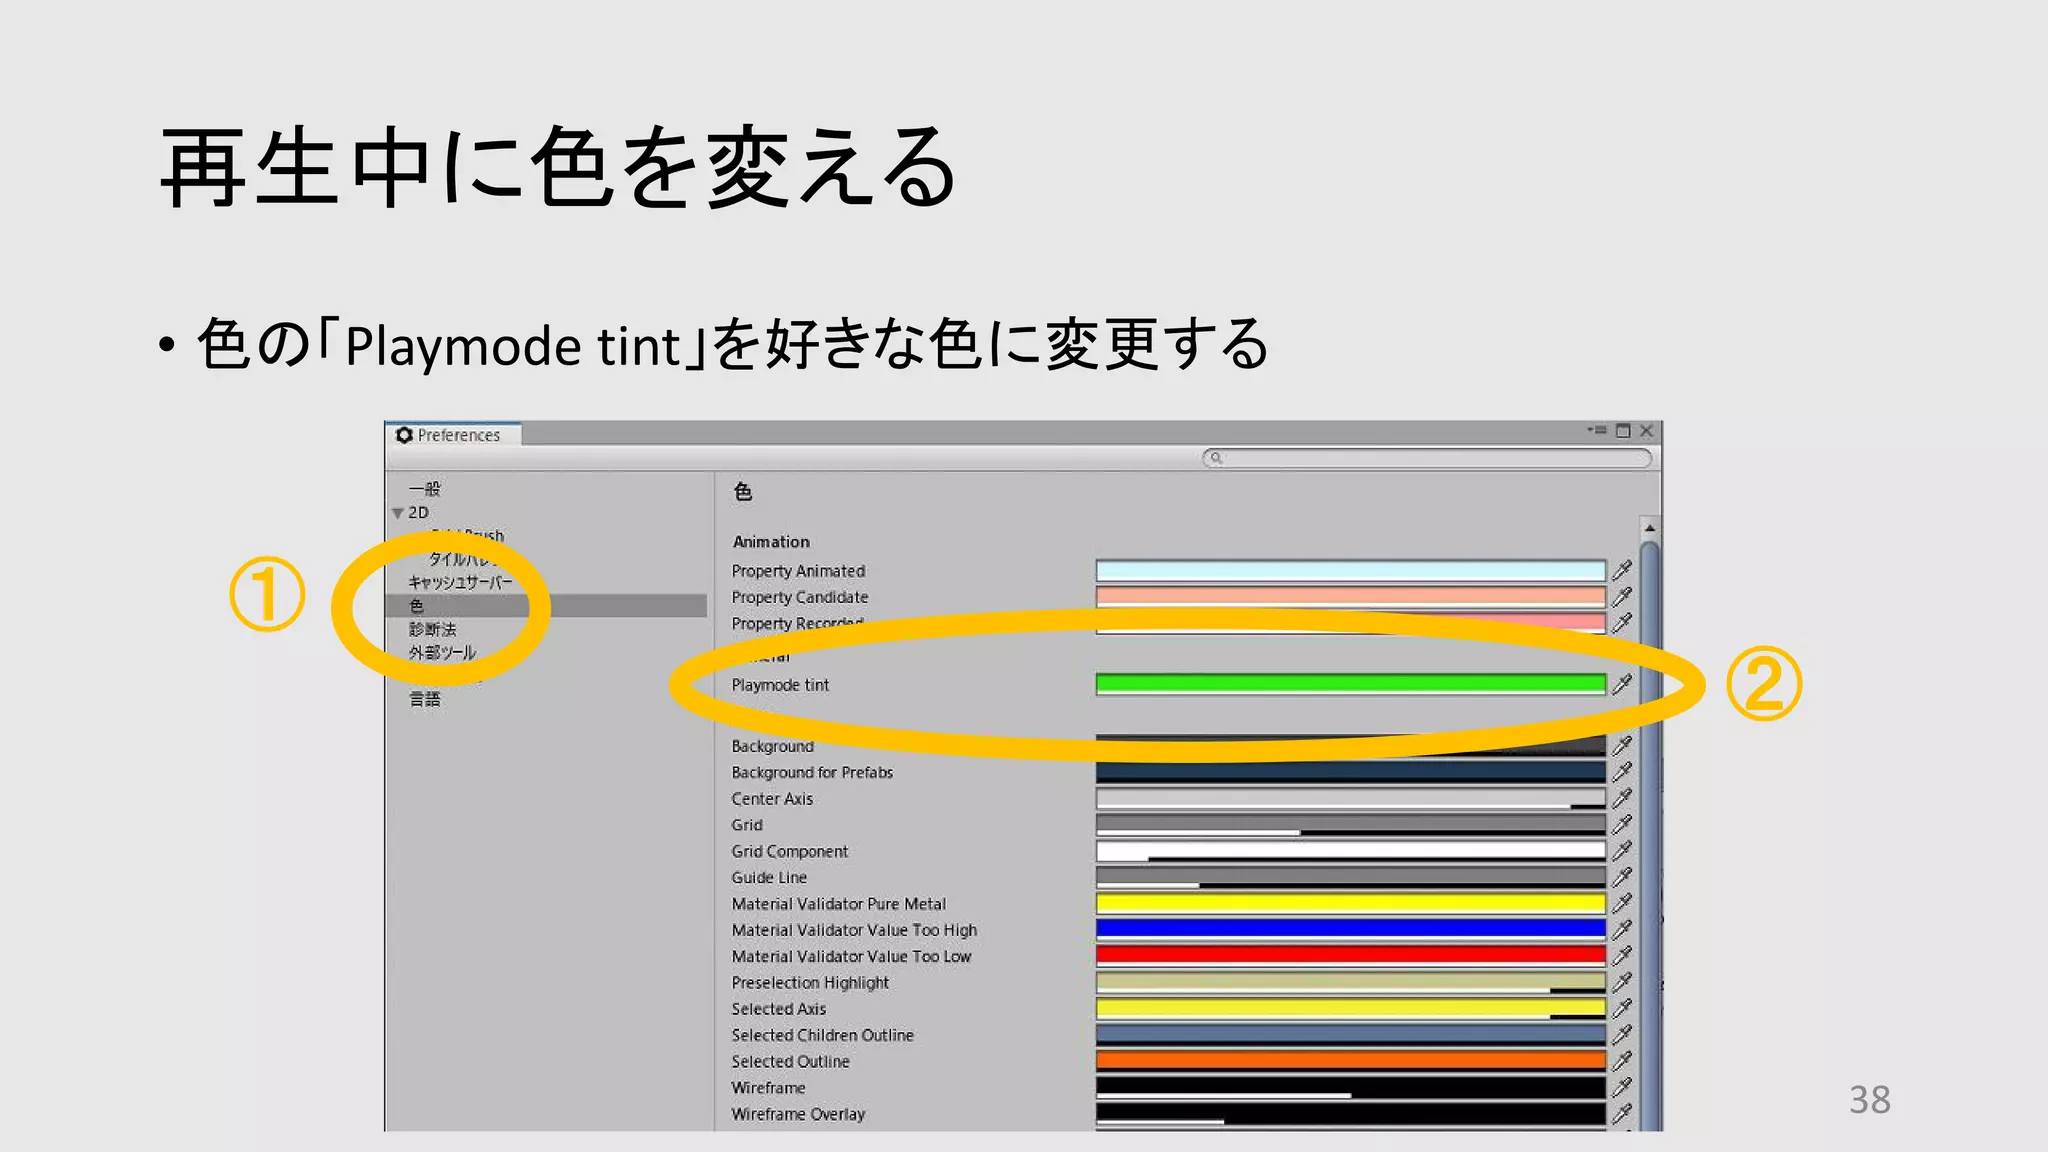The image size is (2048, 1152).
Task: Open the Background for Prefabs color swatch
Action: [1351, 772]
